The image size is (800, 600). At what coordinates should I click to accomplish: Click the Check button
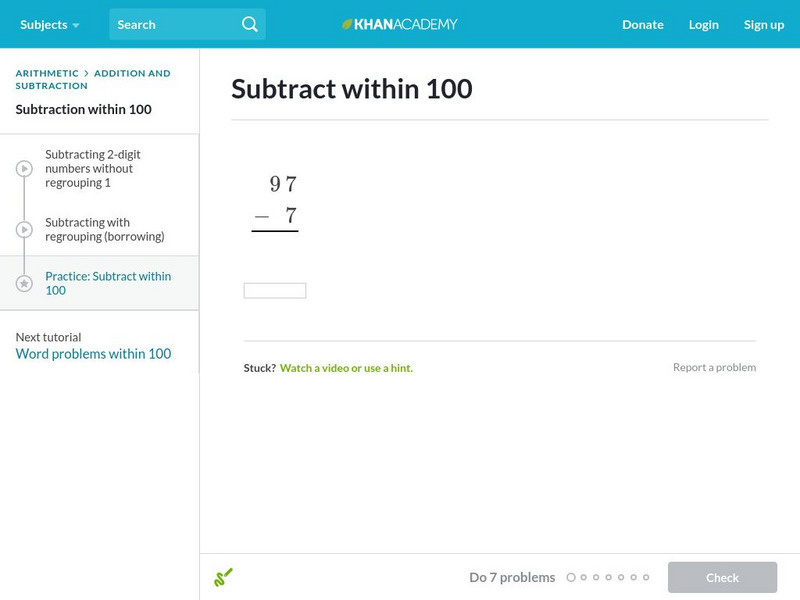722,577
